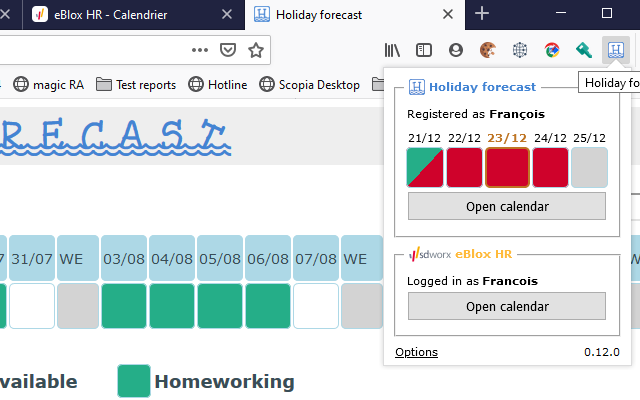Open a new browser tab
640x400 pixels.
click(482, 14)
